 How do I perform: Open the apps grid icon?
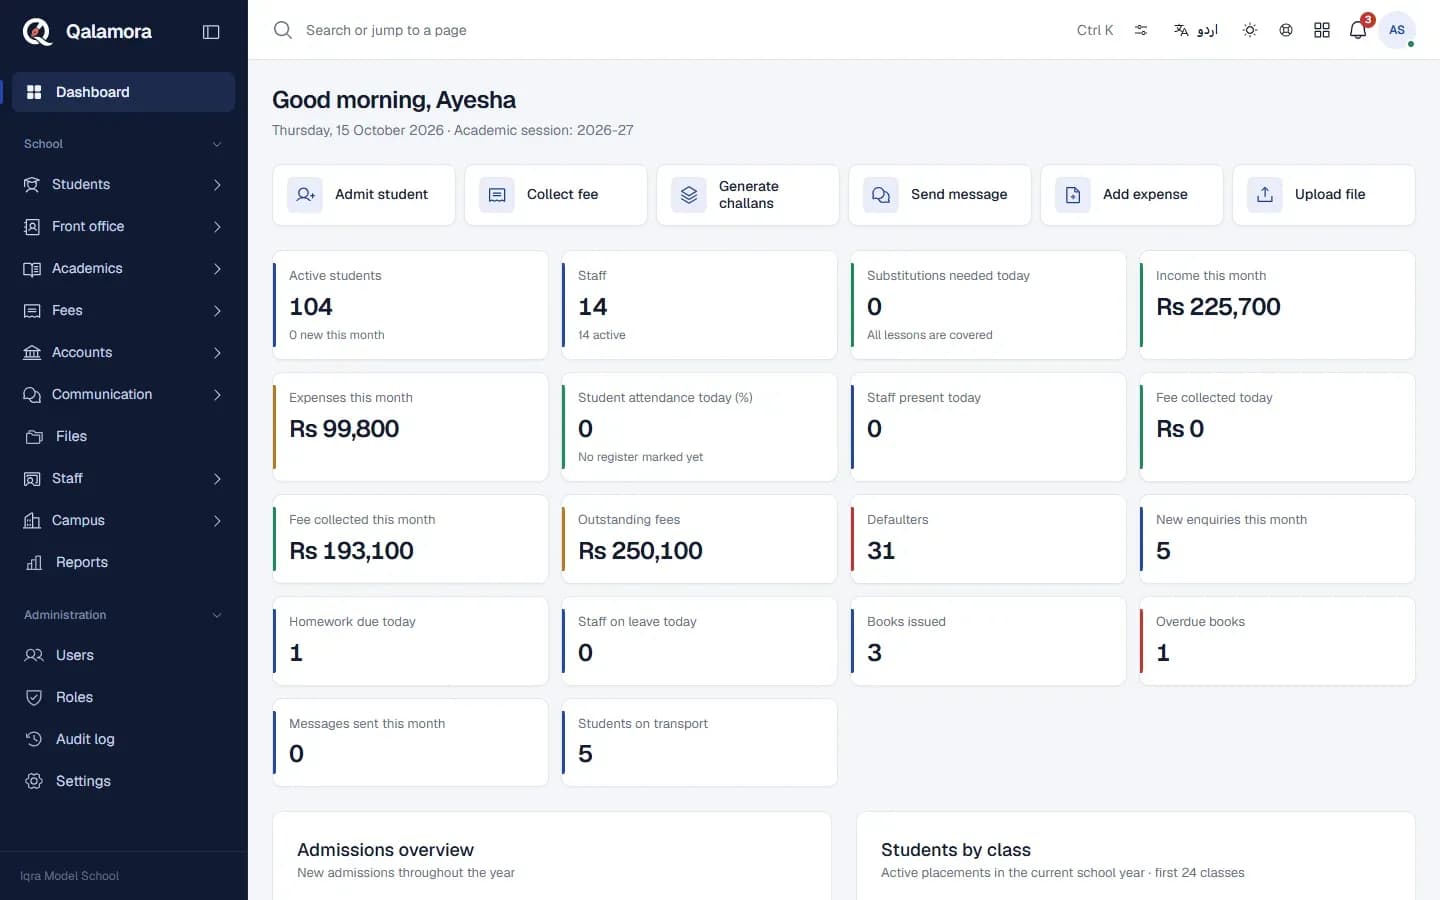(x=1322, y=30)
